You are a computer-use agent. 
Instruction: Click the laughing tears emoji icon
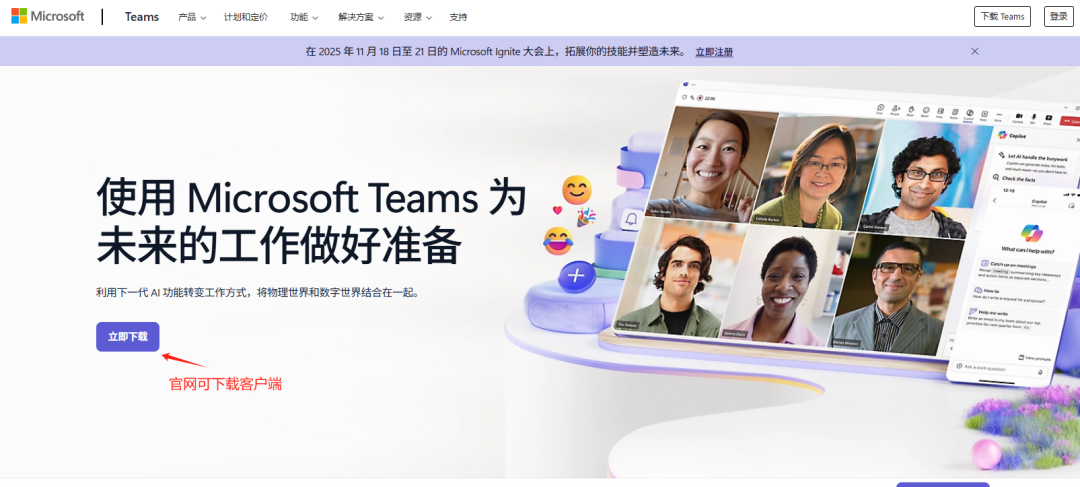[557, 241]
